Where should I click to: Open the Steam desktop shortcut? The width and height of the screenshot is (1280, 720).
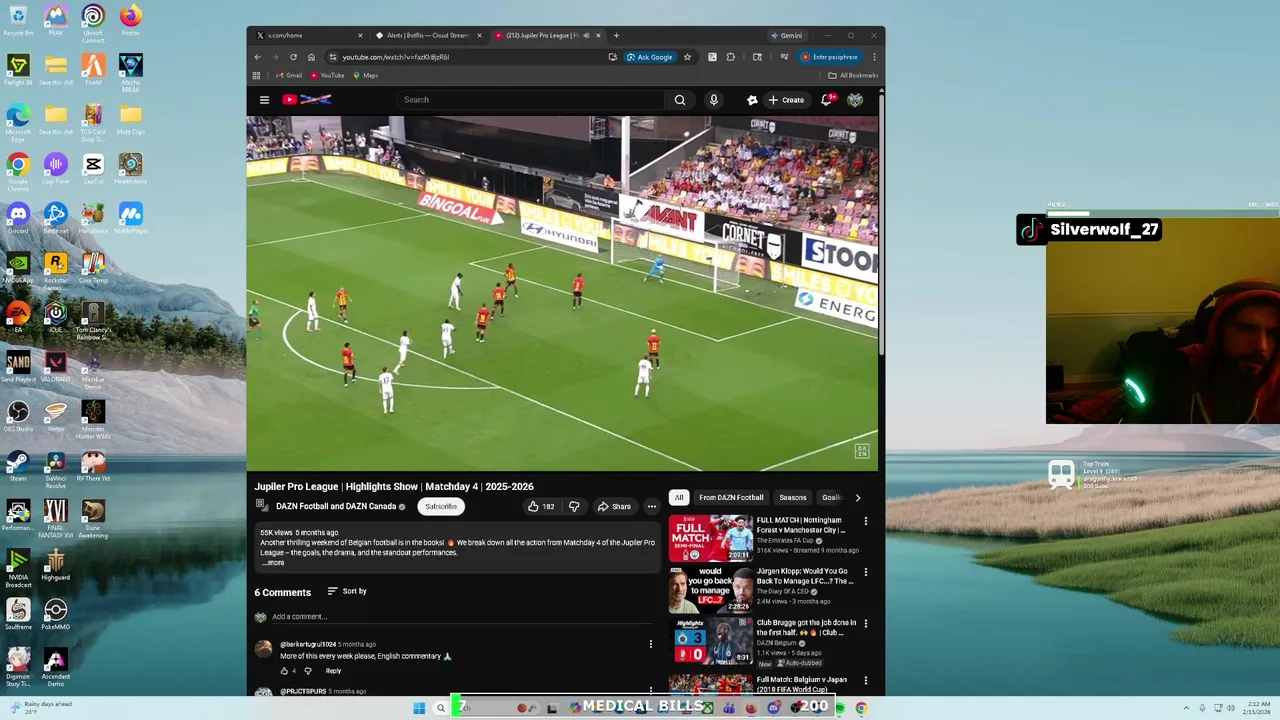coord(18,466)
